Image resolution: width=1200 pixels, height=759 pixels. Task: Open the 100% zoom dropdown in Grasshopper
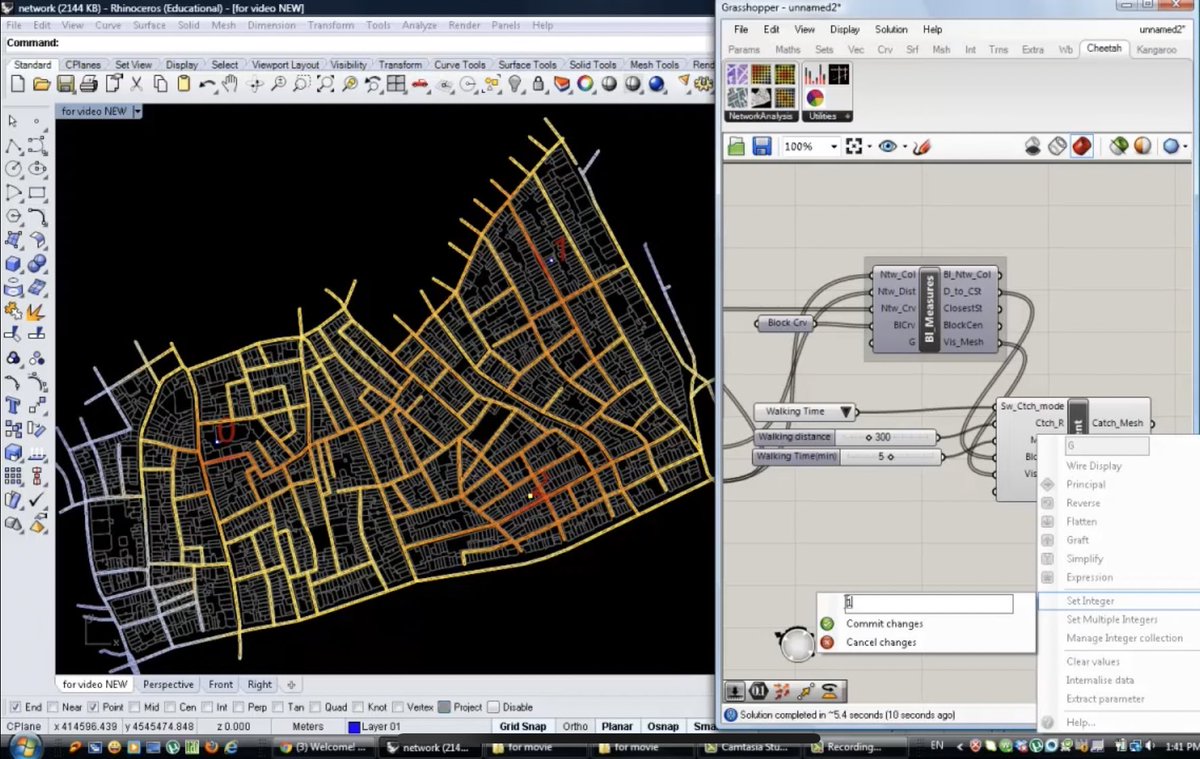coord(833,147)
